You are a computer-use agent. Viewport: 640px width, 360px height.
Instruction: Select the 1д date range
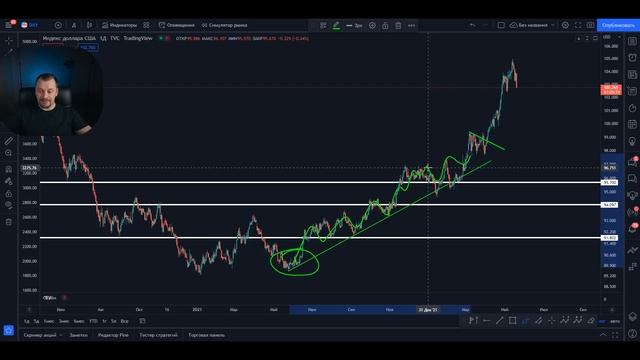(x=27, y=321)
